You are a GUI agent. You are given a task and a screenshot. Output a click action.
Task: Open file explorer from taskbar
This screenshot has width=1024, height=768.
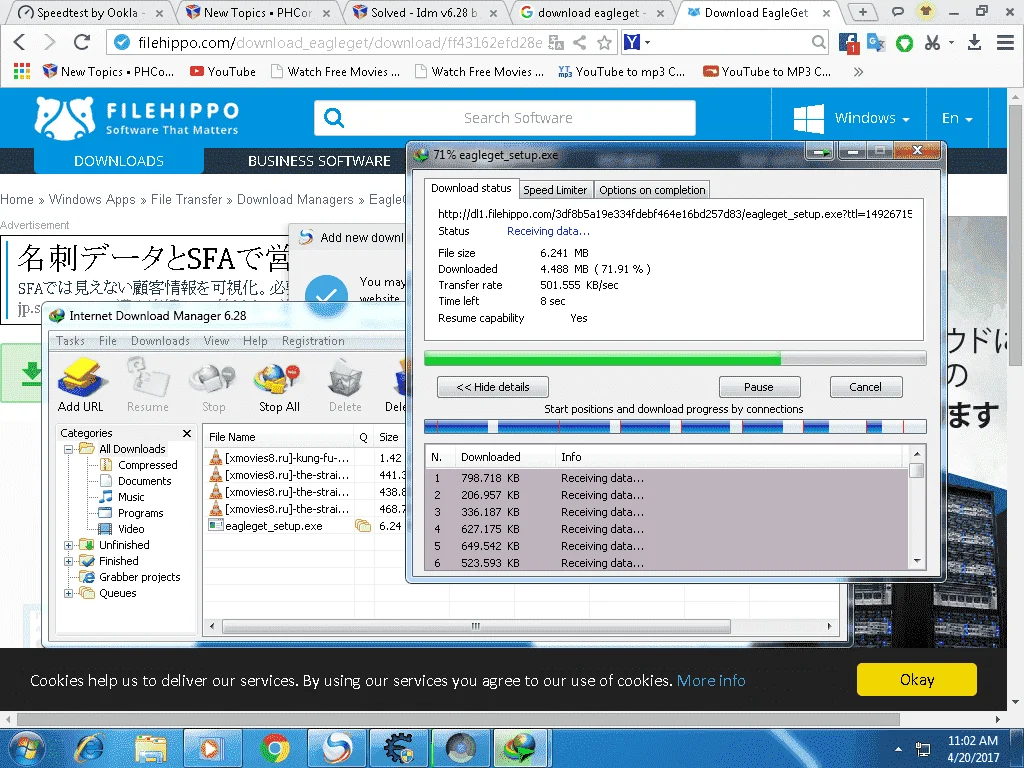150,748
